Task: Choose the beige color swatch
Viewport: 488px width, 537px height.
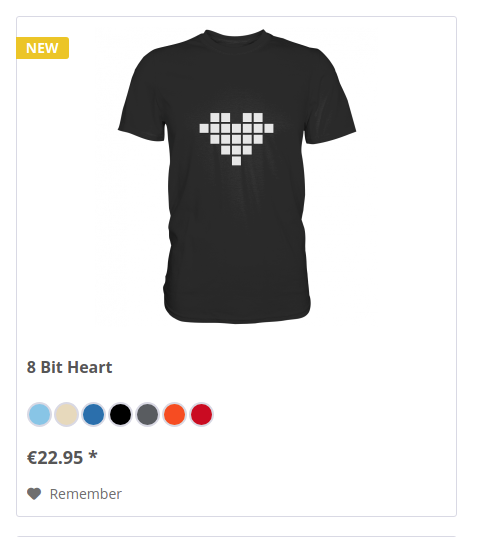Action: click(66, 414)
